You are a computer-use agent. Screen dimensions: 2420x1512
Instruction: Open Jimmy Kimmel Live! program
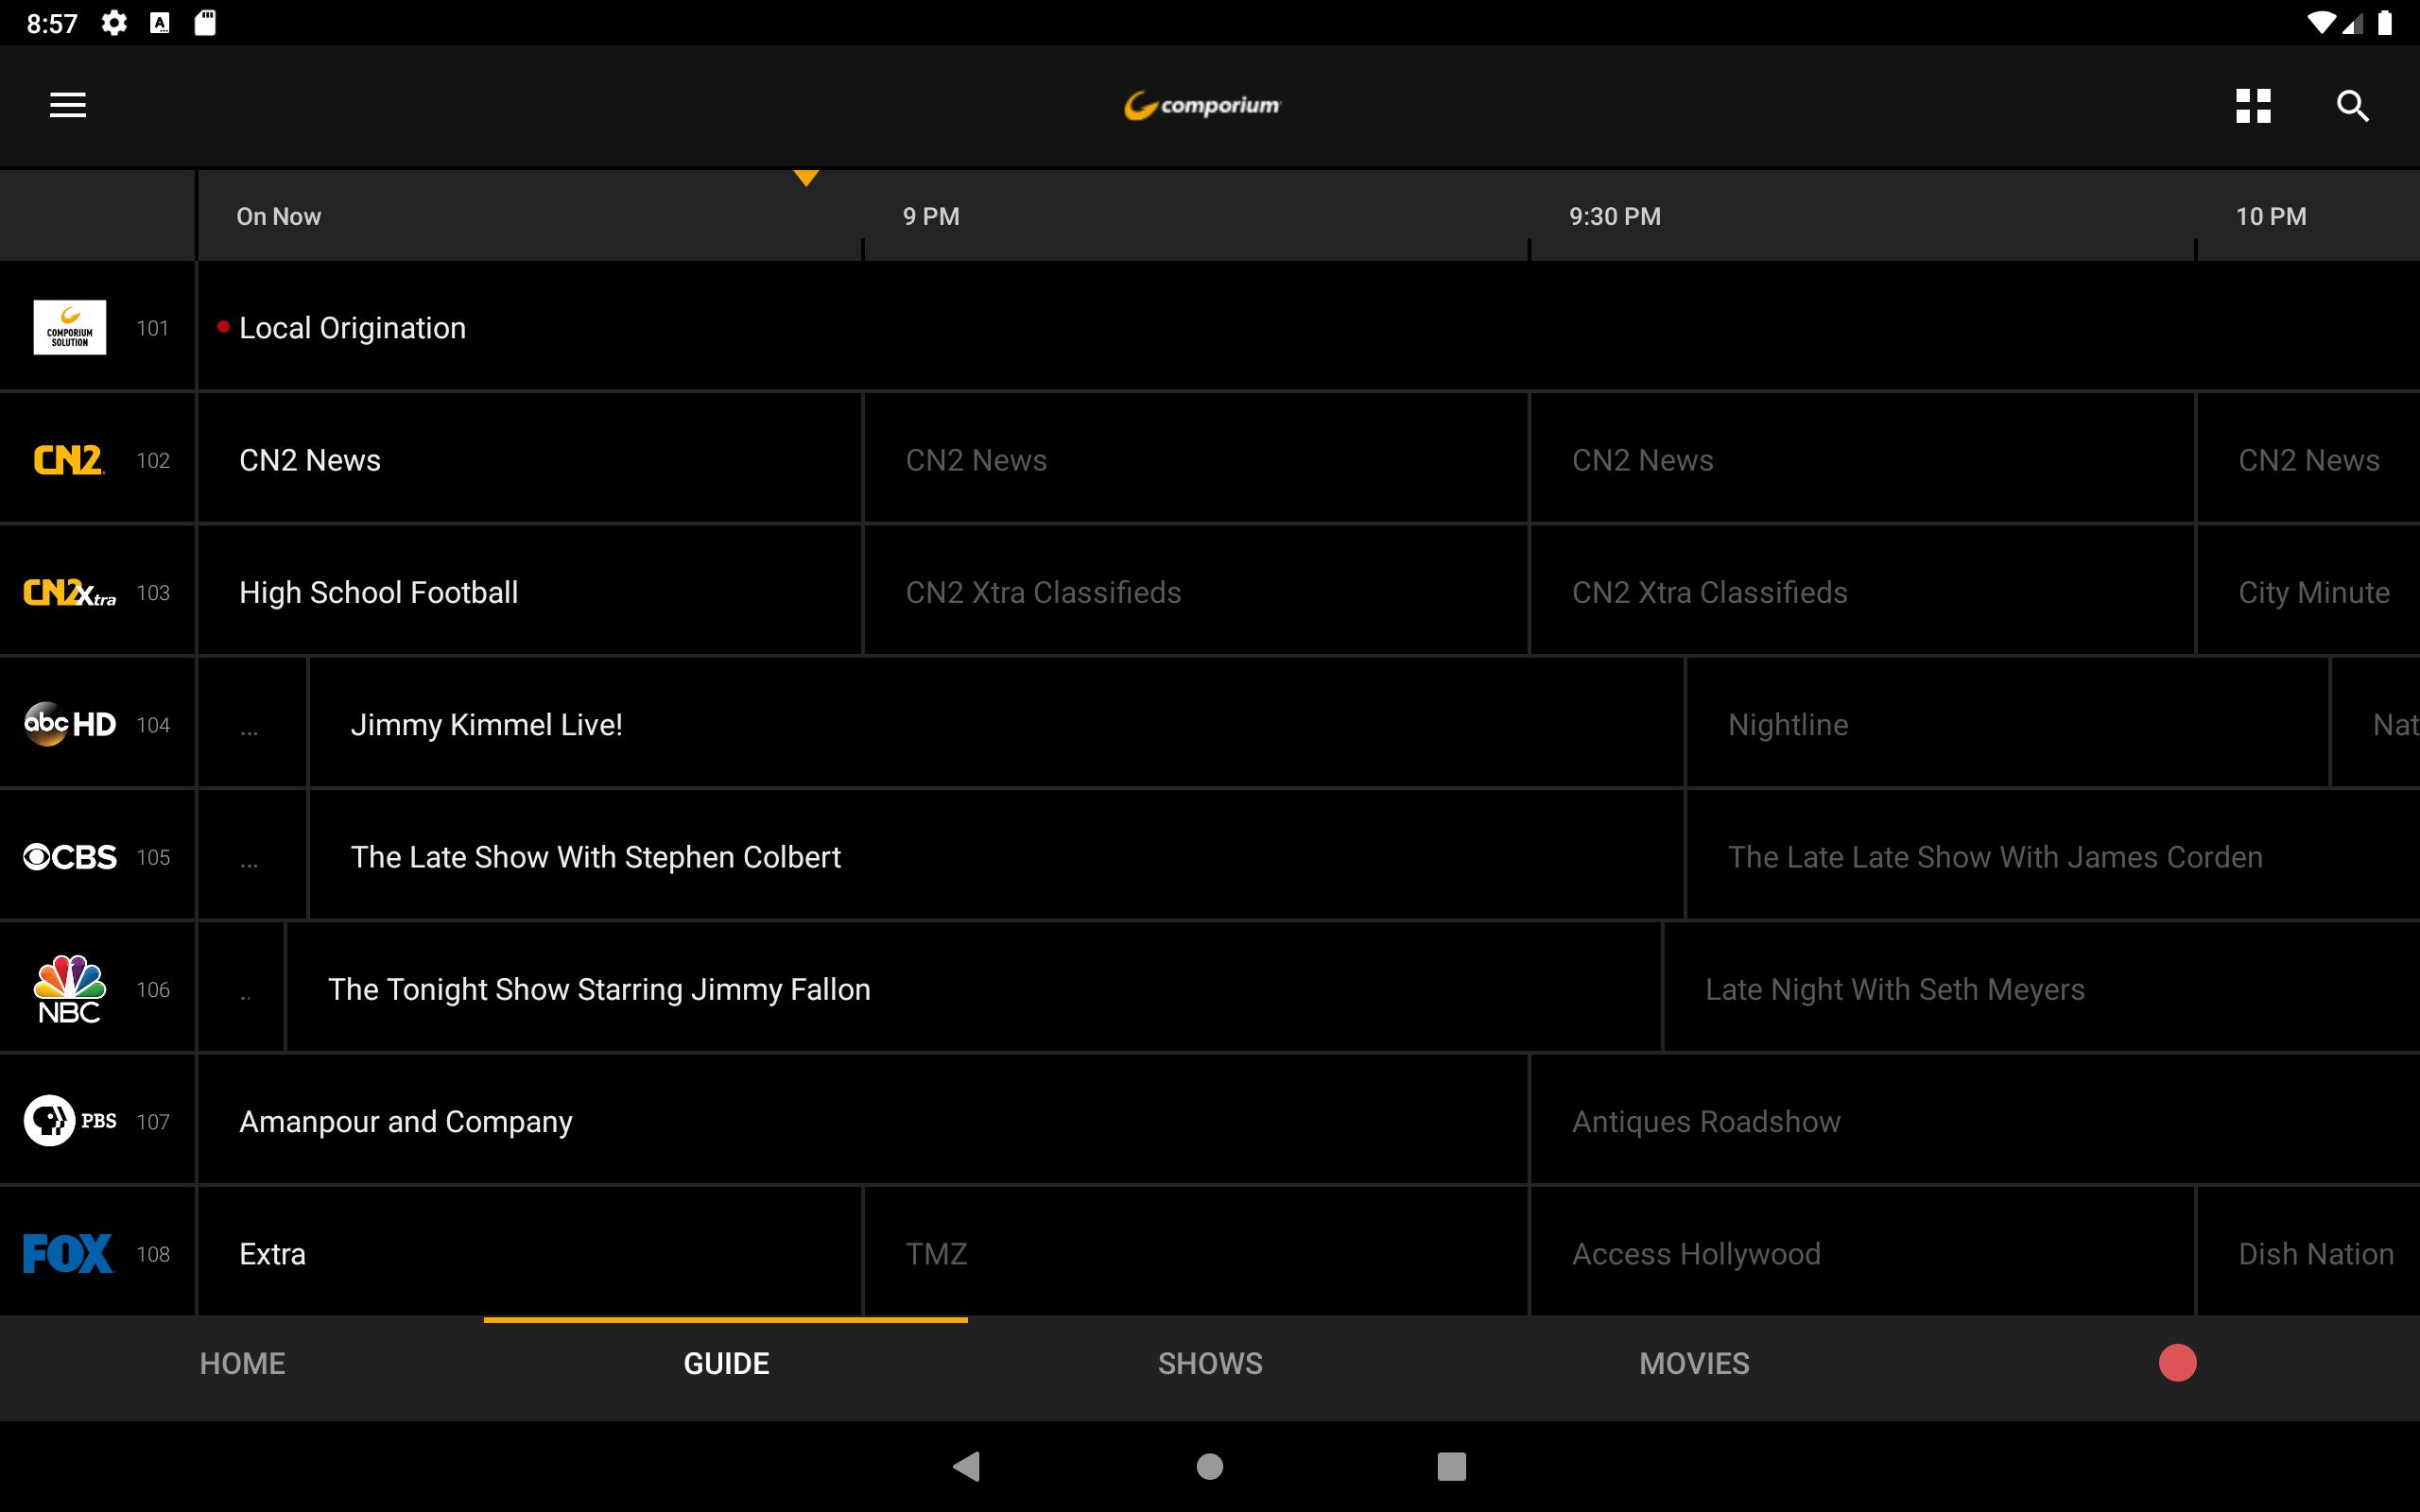[x=996, y=724]
